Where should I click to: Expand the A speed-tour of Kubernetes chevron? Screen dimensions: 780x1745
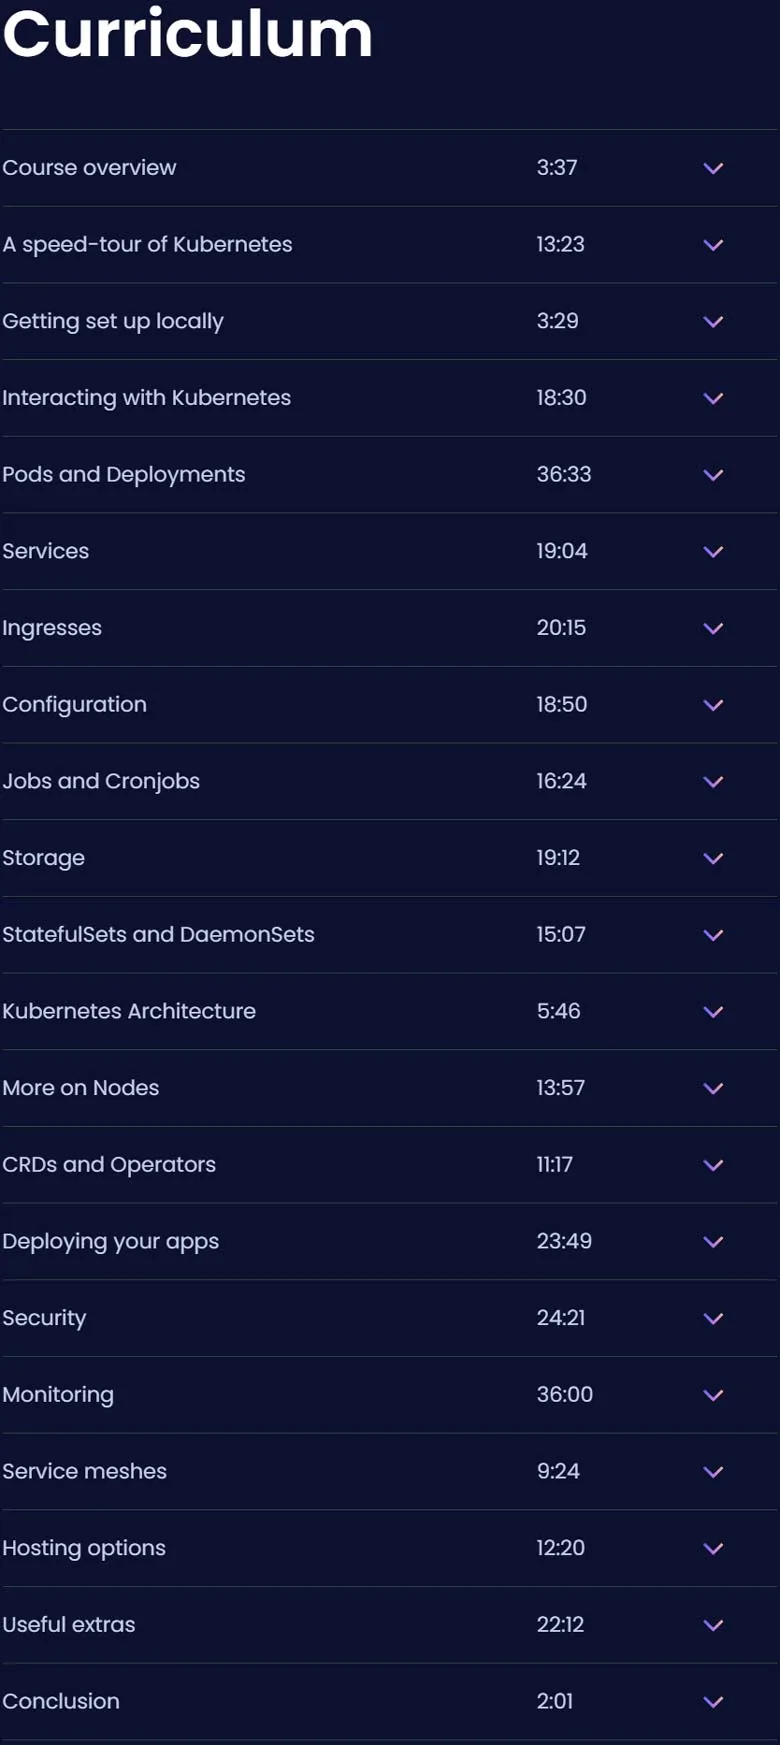click(713, 245)
